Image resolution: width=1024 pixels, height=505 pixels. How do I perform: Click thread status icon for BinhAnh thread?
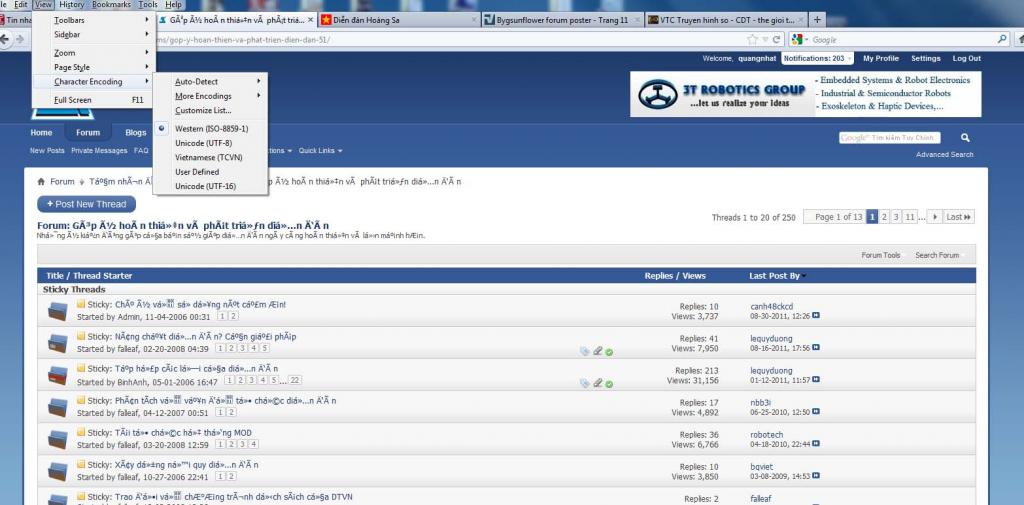pos(58,375)
